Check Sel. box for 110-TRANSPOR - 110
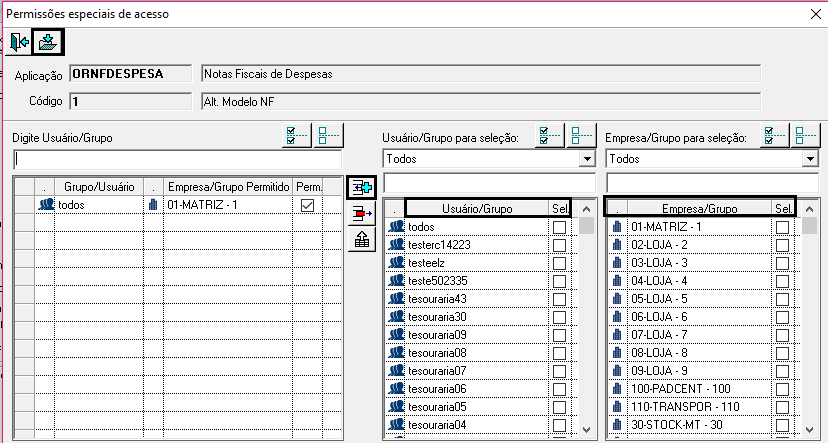Viewport: 828px width, 443px height. 783,407
